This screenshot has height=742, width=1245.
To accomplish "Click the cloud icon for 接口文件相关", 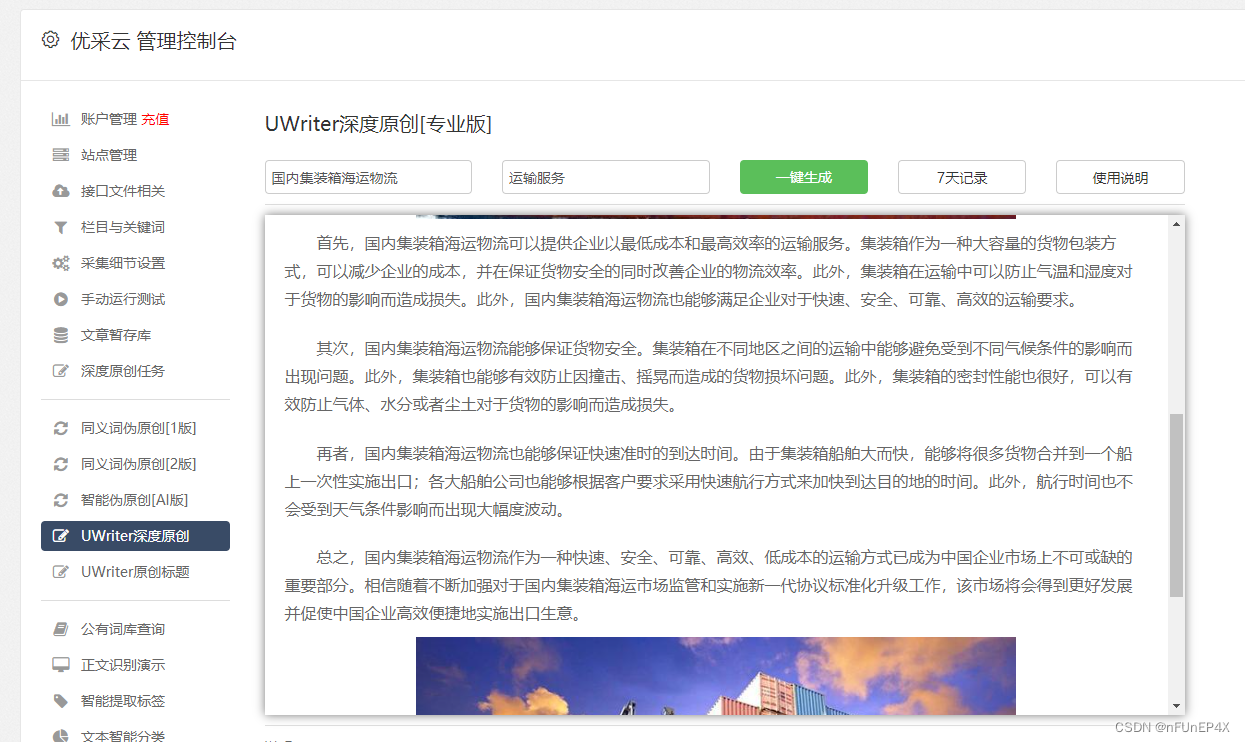I will click(62, 190).
